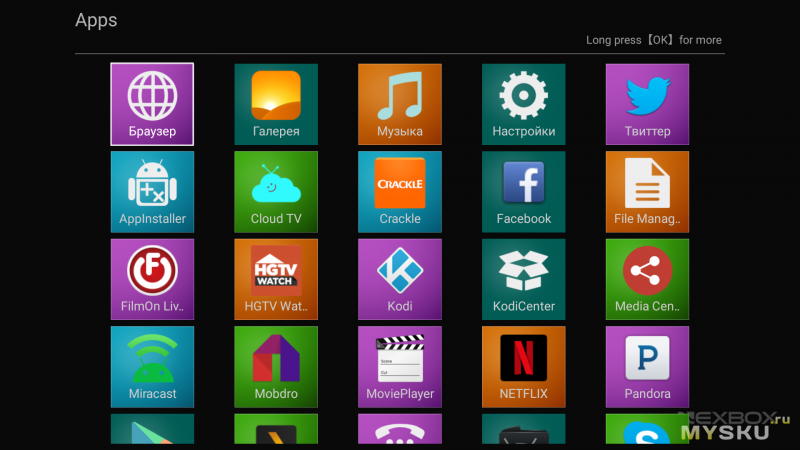This screenshot has width=800, height=450.
Task: Open the Crackle app
Action: point(400,192)
